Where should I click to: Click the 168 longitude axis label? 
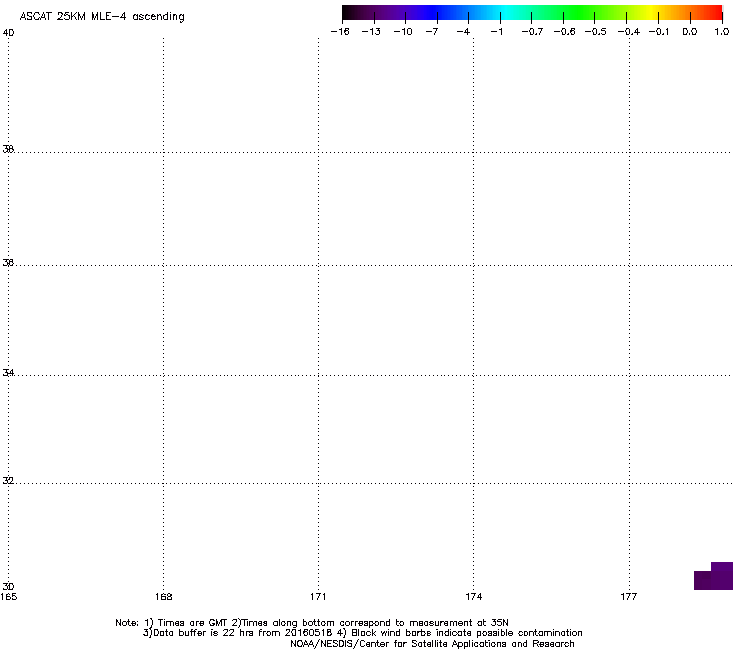pos(163,597)
